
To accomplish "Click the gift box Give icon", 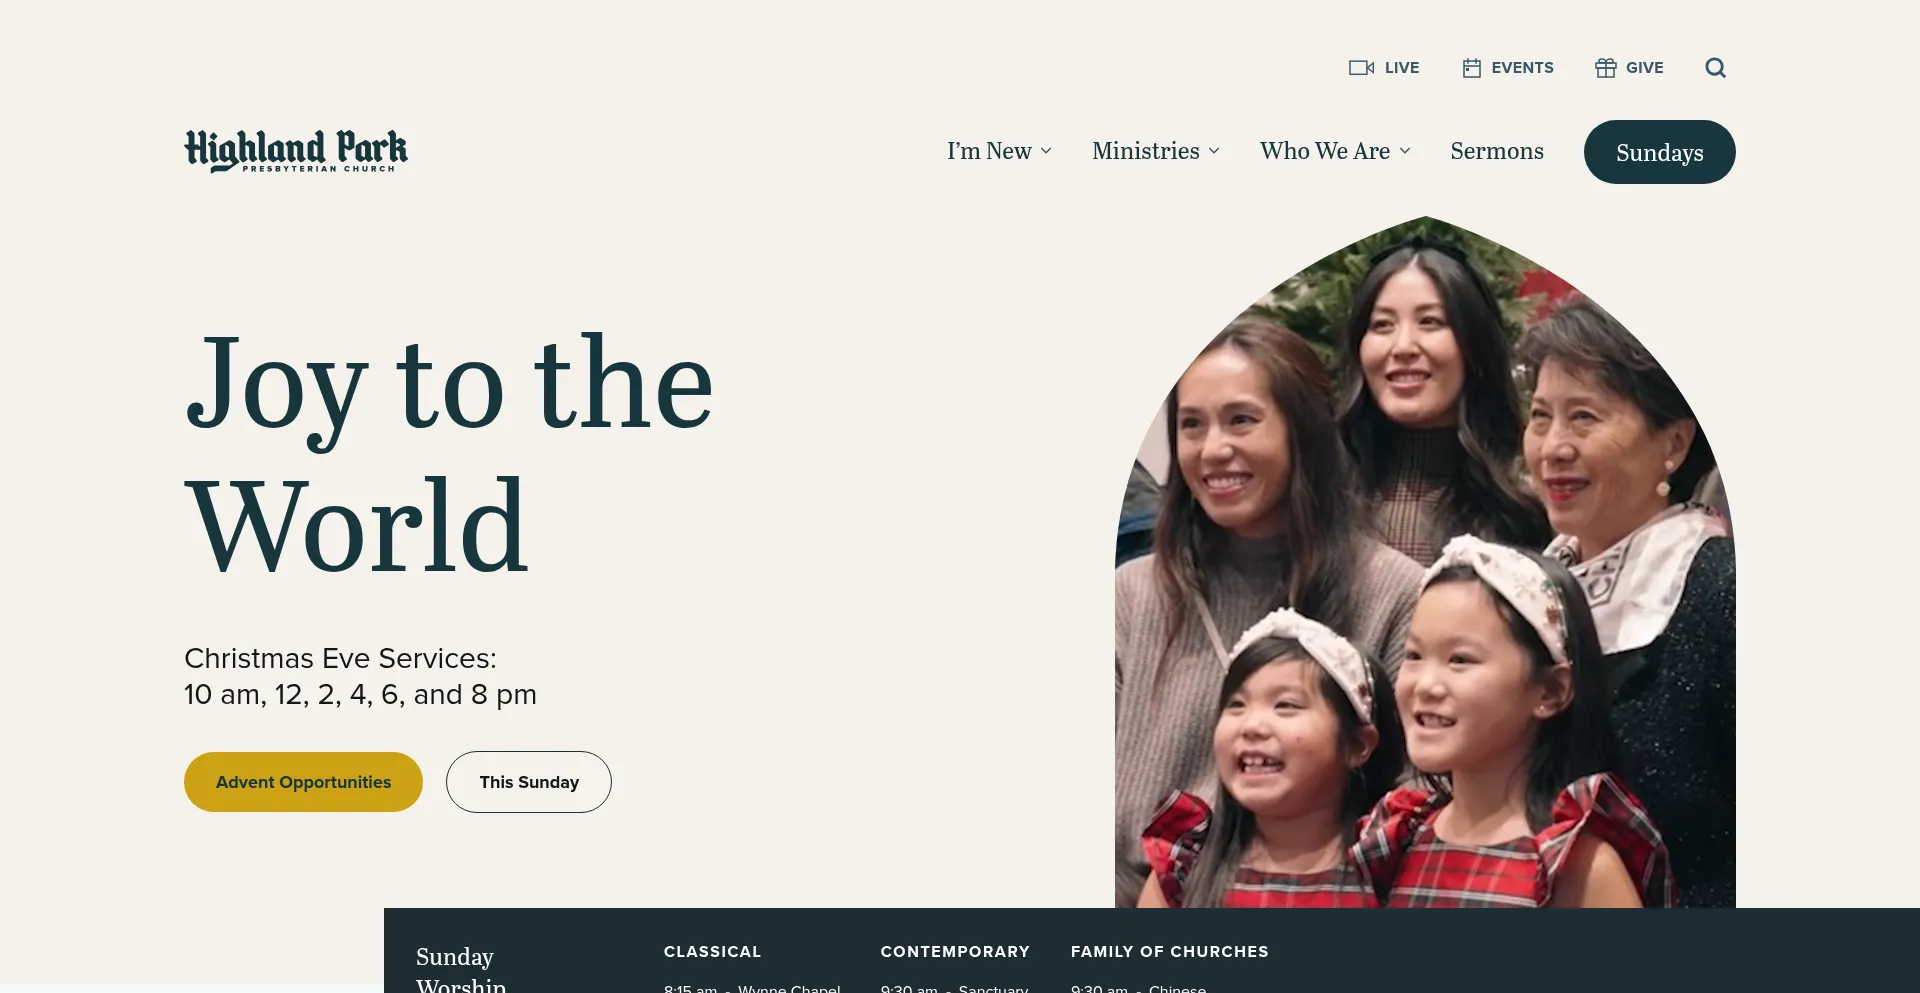I will 1605,68.
